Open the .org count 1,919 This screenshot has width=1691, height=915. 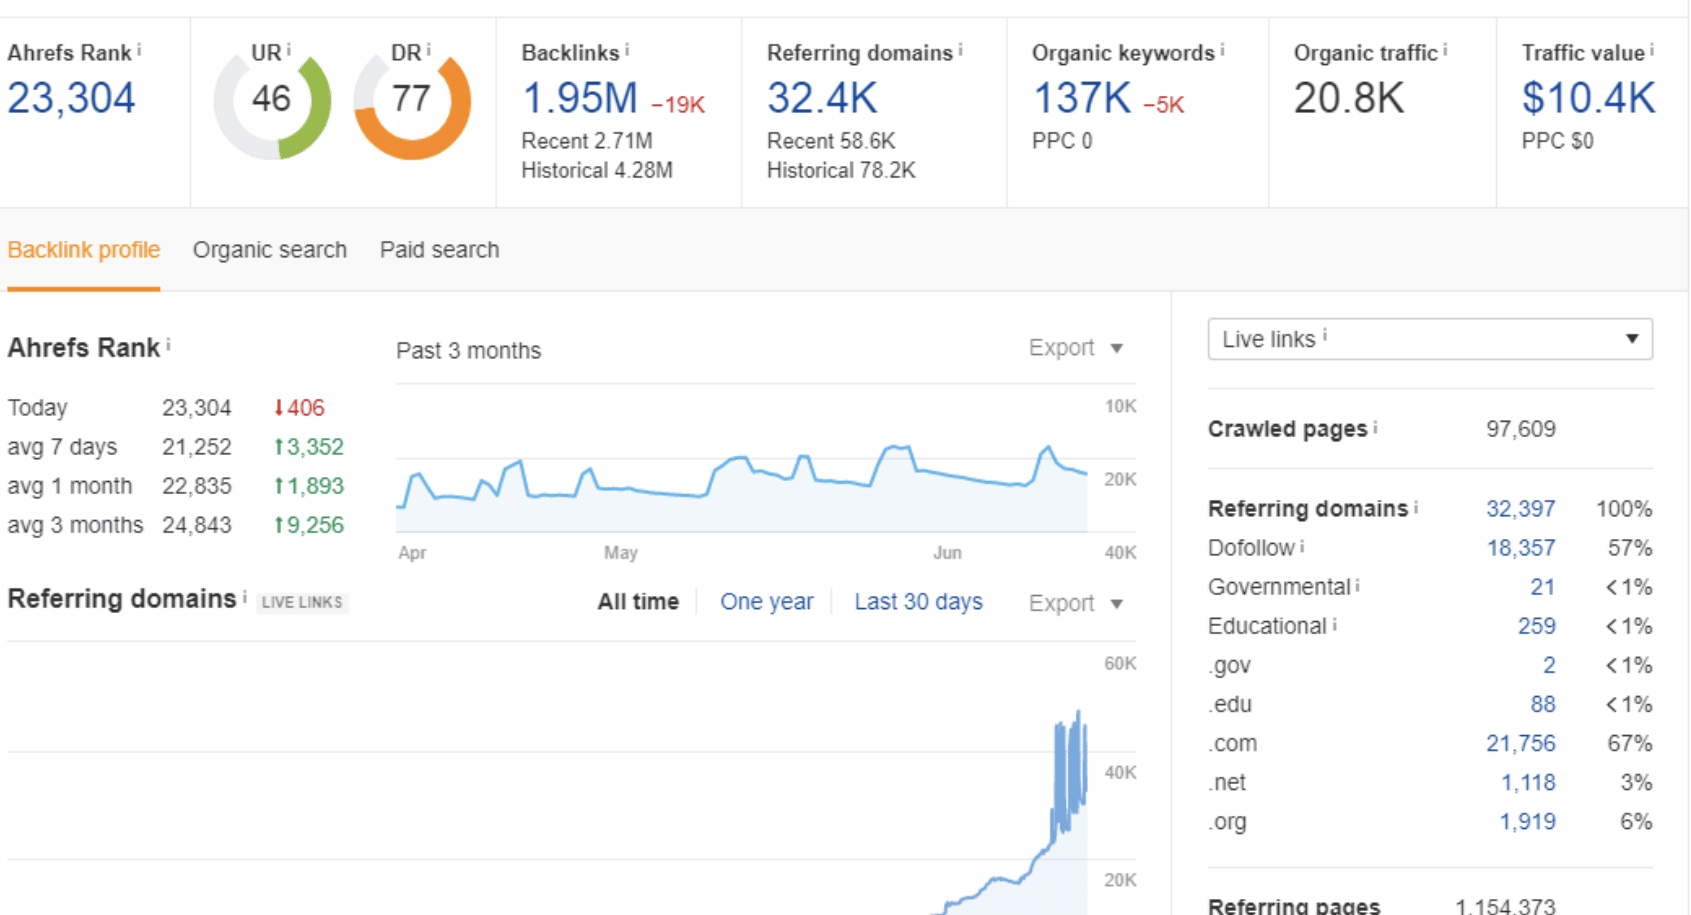point(1528,821)
